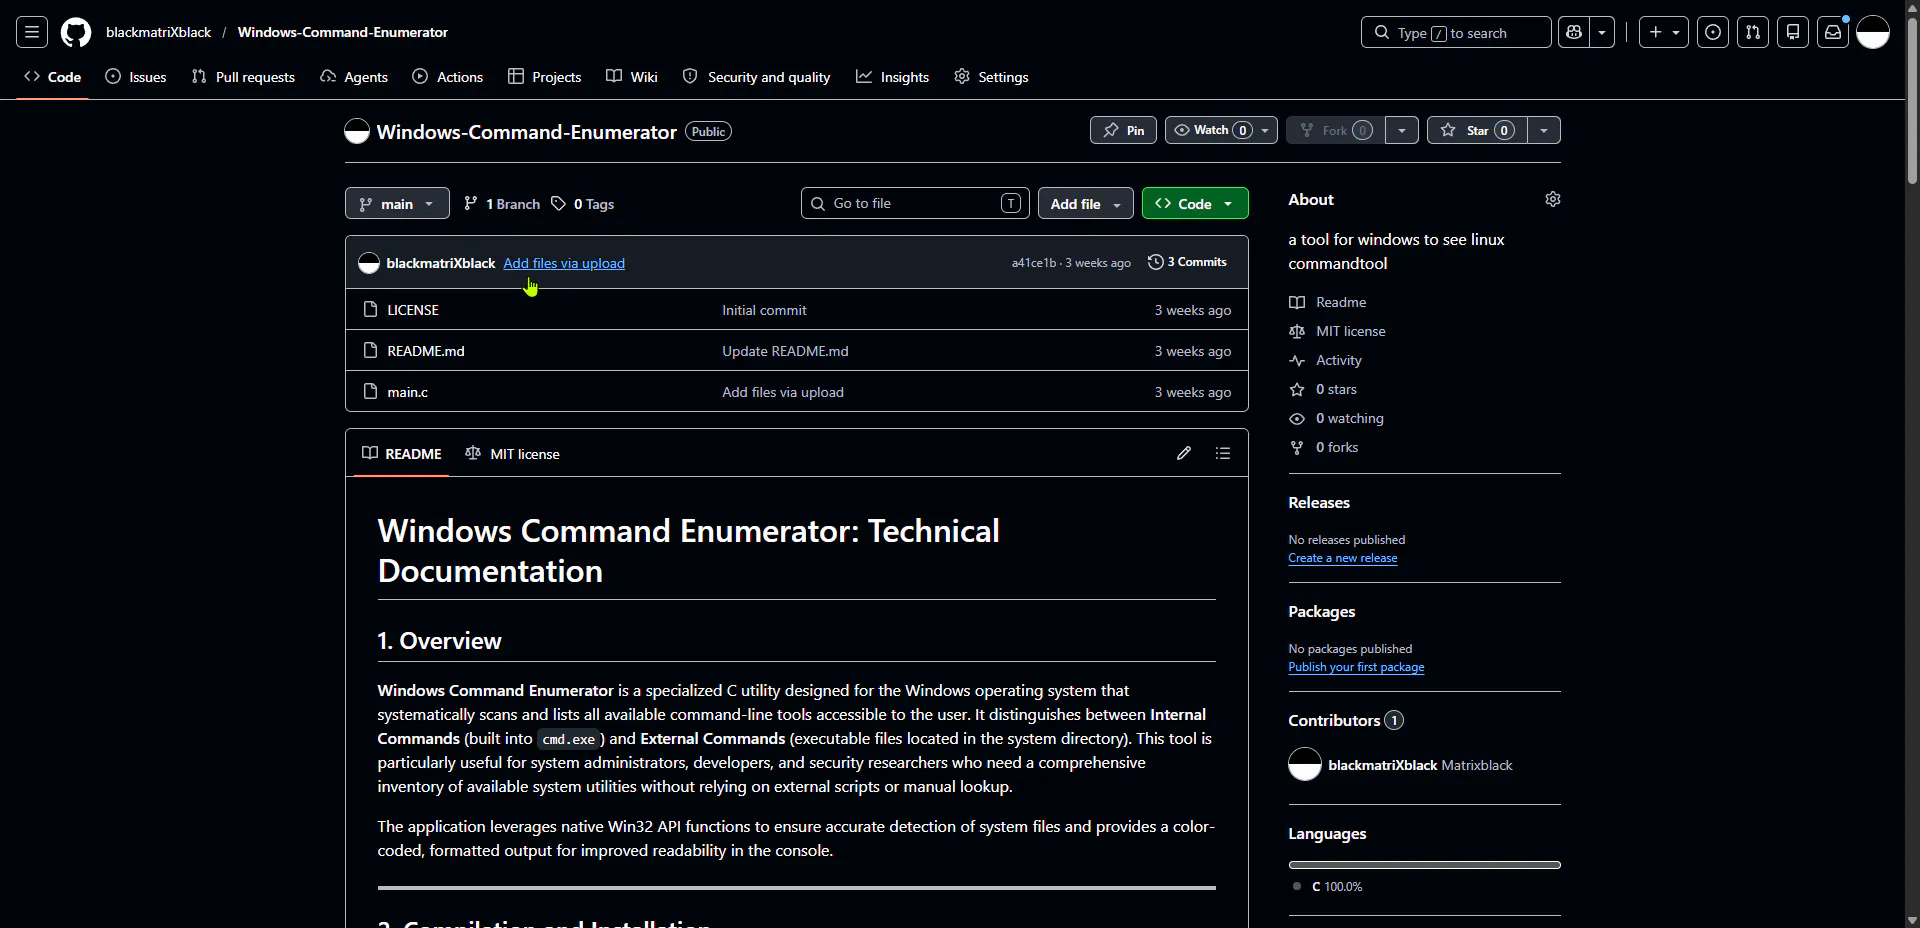Screen dimensions: 1920x928
Task: Open the Agents tab
Action: (x=354, y=77)
